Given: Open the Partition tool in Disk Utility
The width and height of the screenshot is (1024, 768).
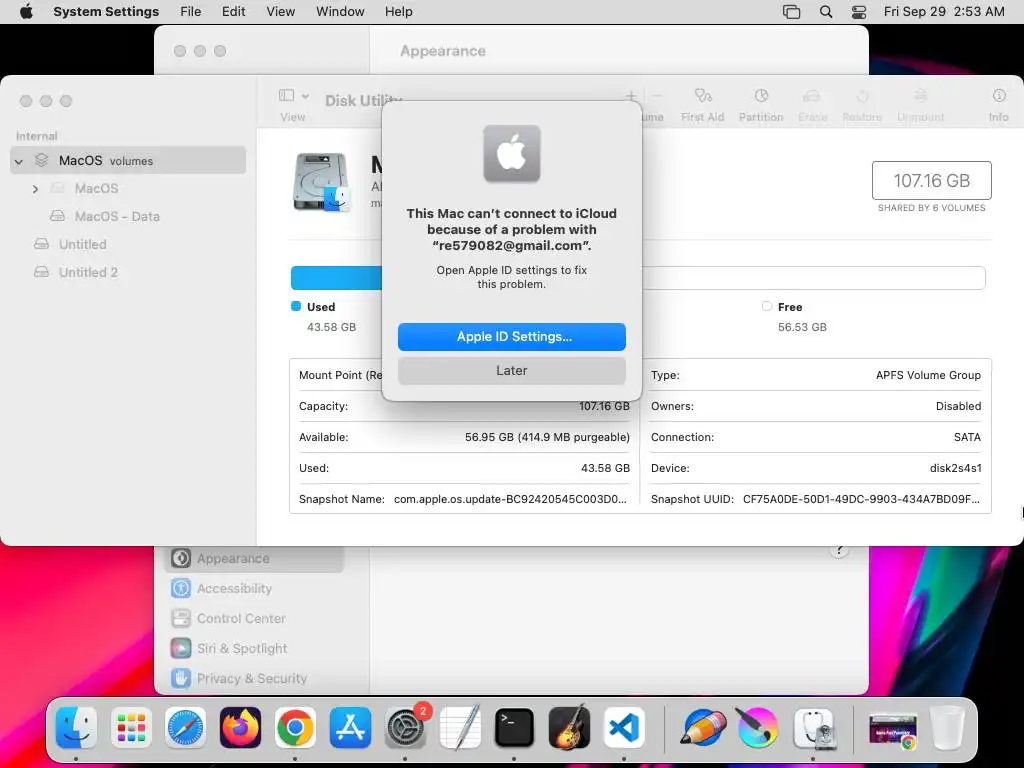Looking at the screenshot, I should (x=761, y=105).
